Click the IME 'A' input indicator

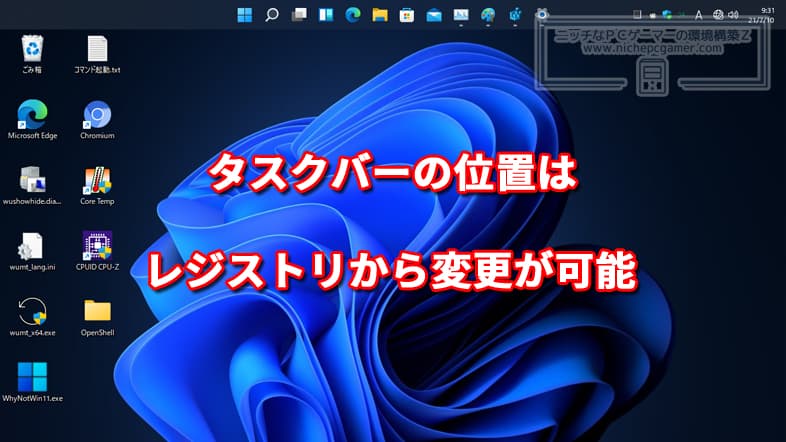point(698,15)
